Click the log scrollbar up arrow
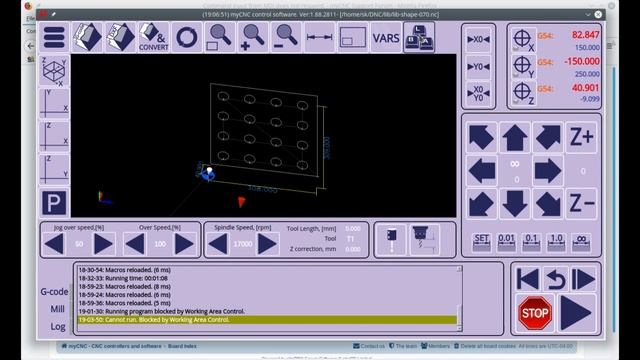The image size is (640, 360). pos(459,269)
